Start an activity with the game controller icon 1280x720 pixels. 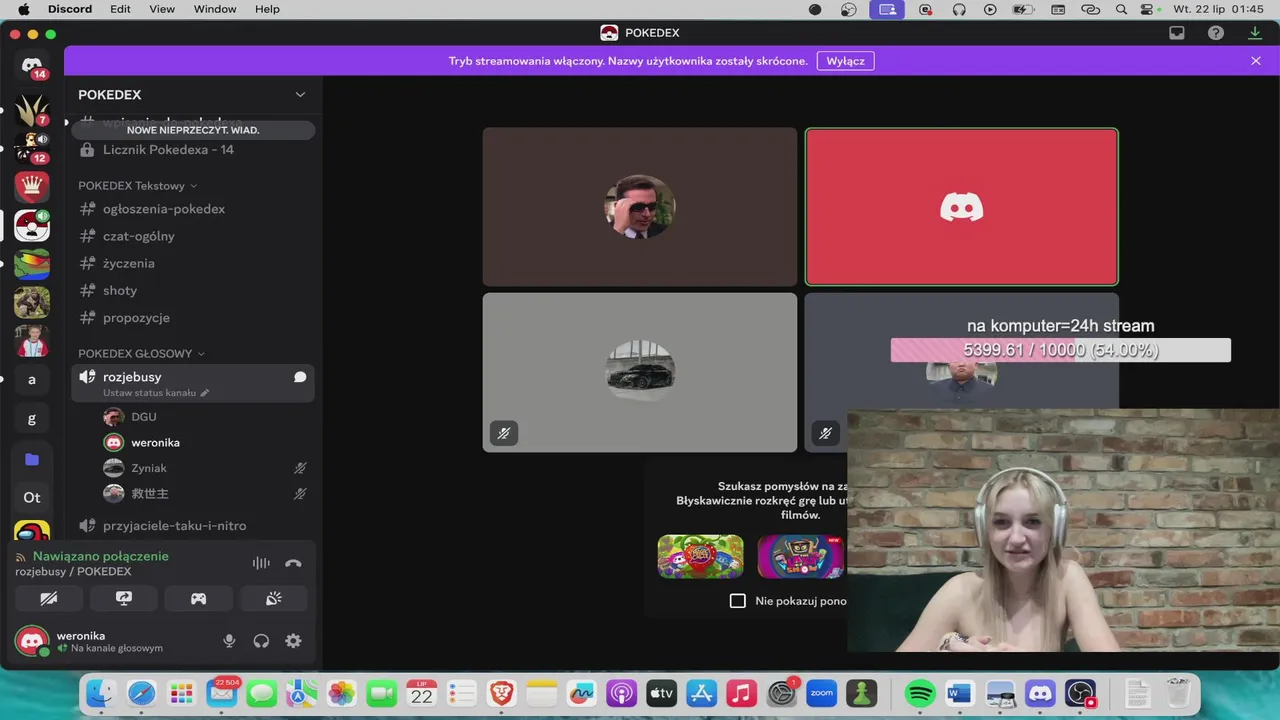[x=199, y=598]
